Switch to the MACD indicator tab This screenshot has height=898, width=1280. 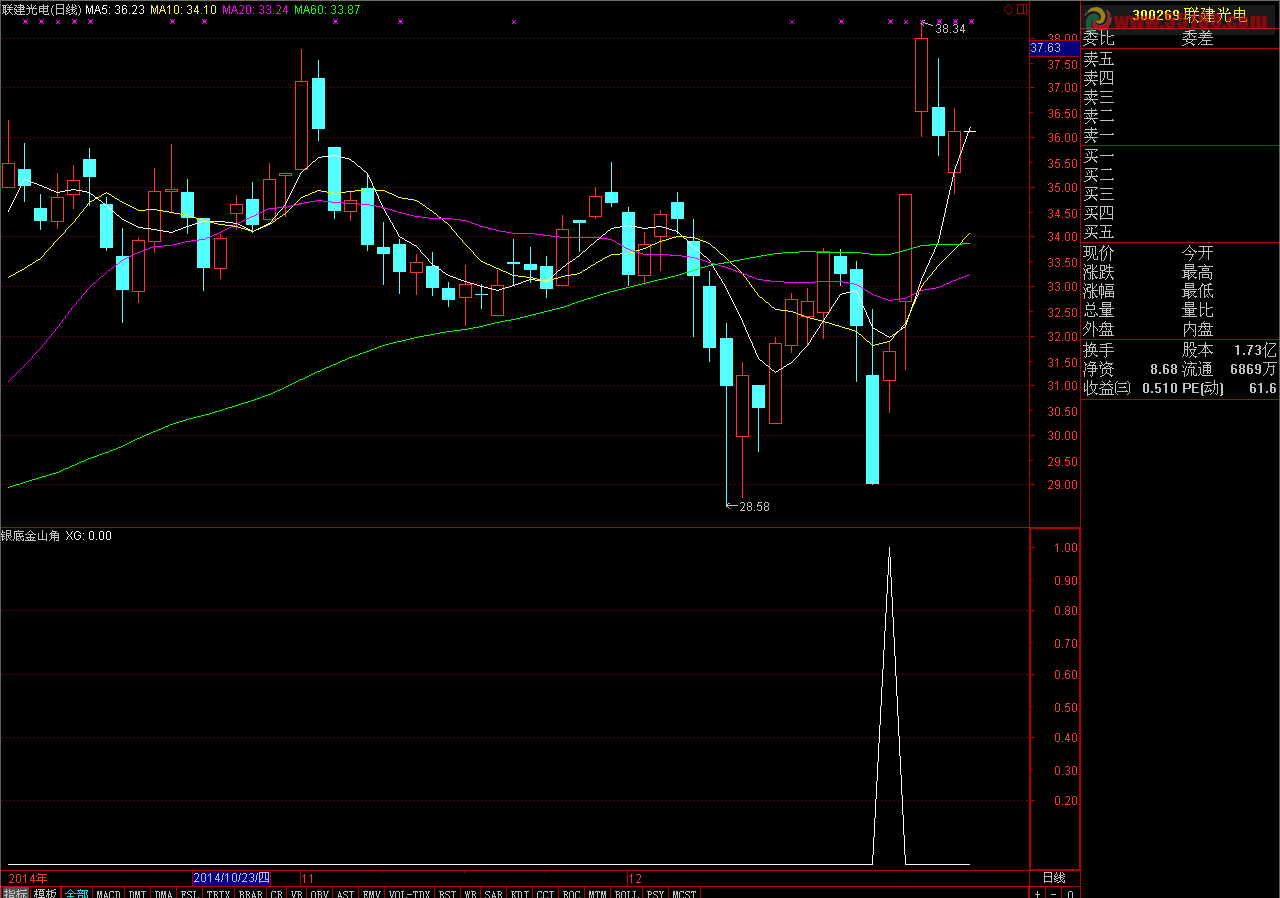(108, 893)
